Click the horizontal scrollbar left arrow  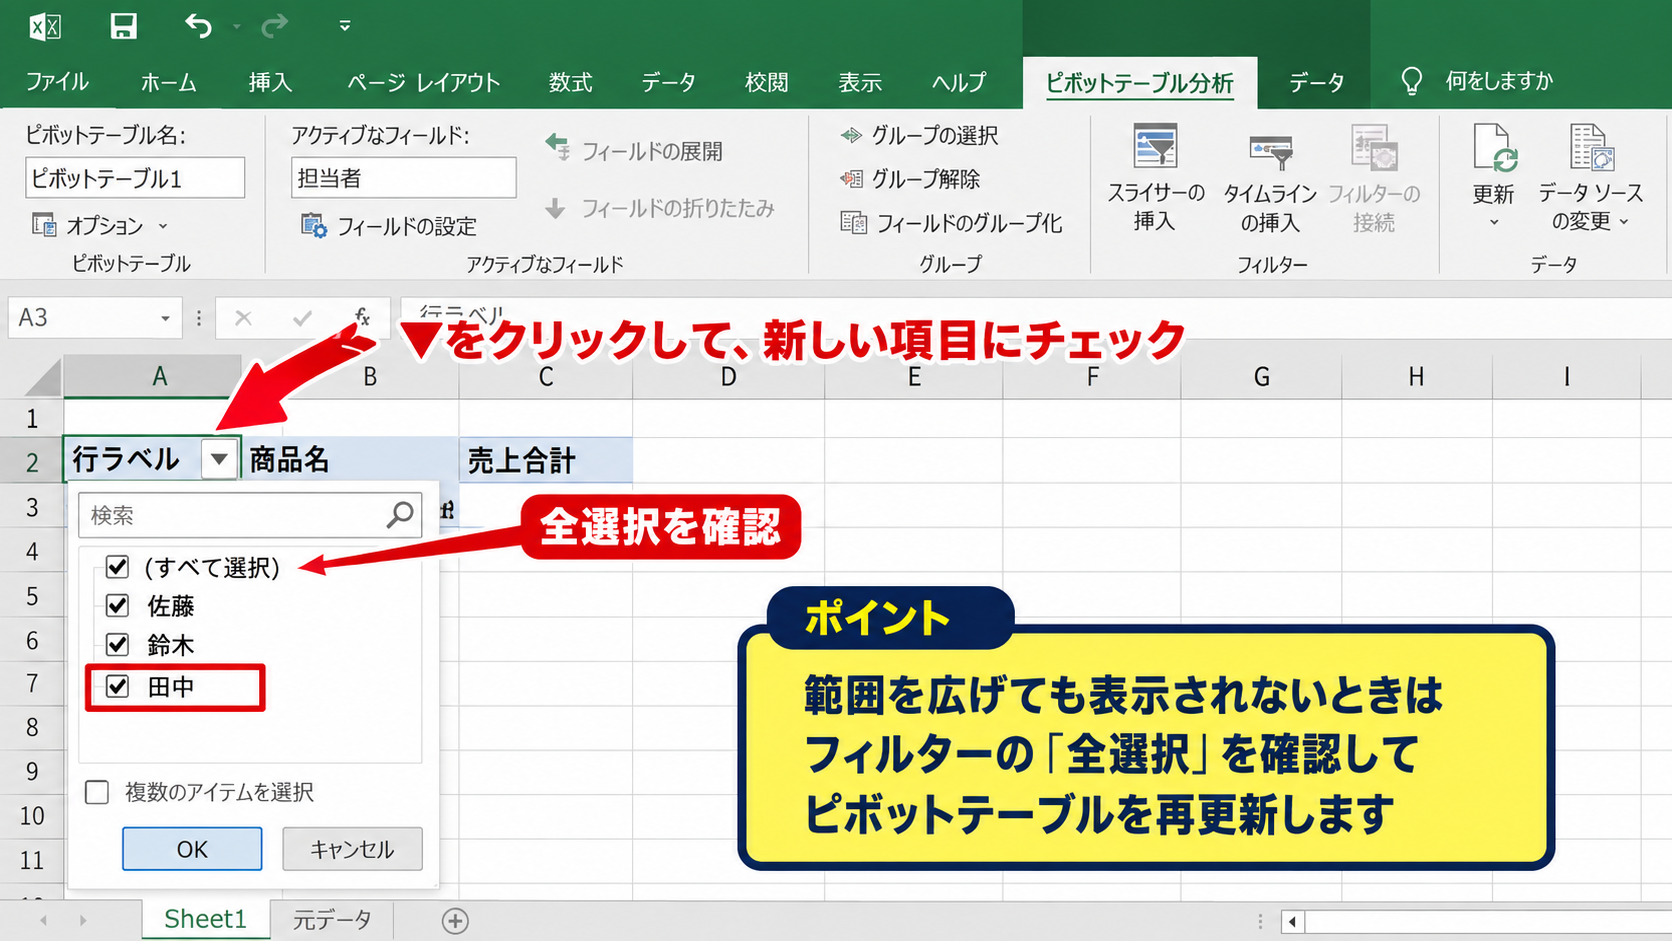(x=1293, y=921)
